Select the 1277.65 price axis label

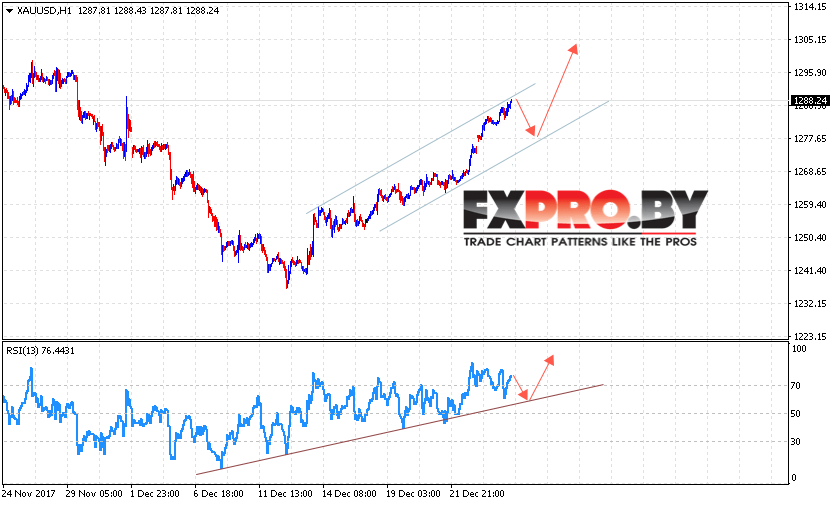click(x=810, y=138)
